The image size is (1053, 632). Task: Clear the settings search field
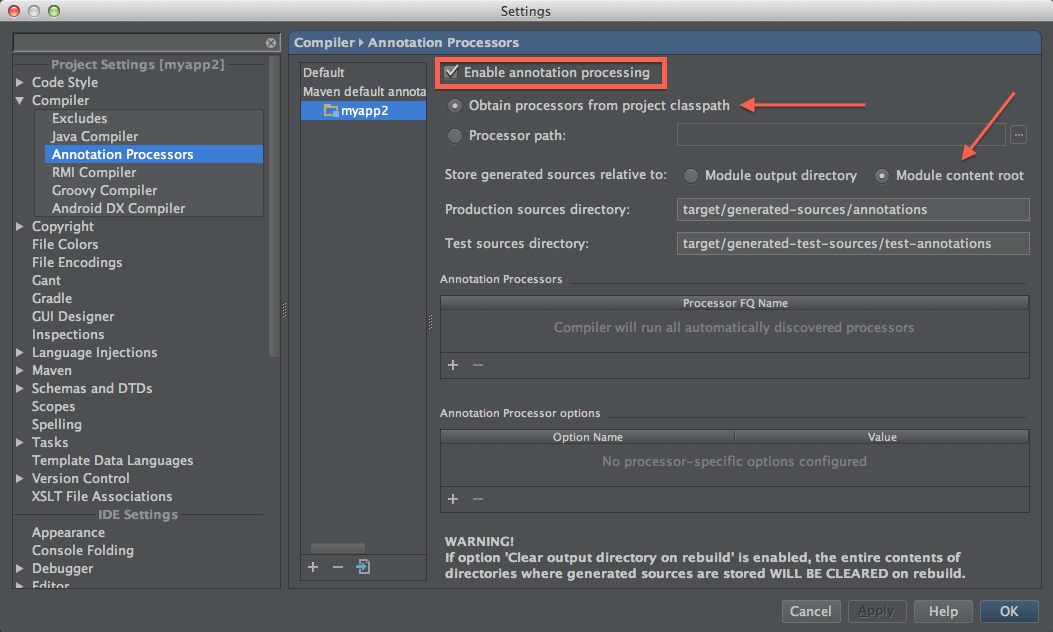click(269, 43)
